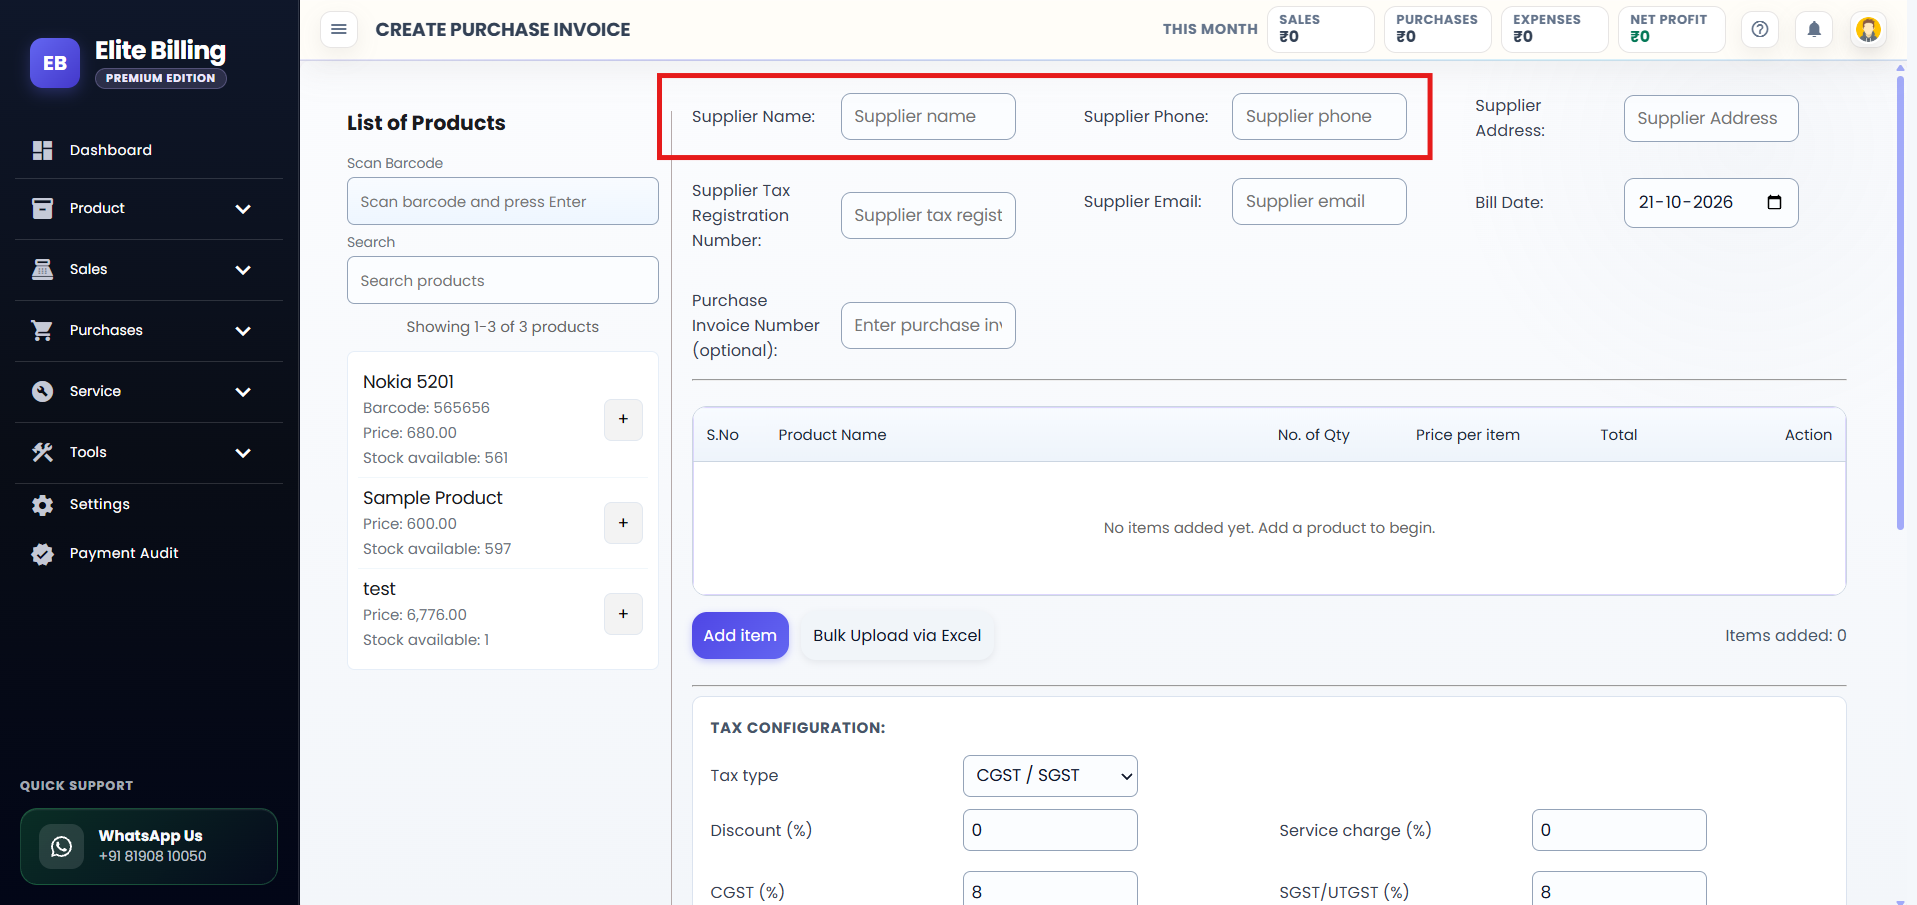Click the Tools icon in sidebar
This screenshot has width=1917, height=905.
tap(42, 452)
